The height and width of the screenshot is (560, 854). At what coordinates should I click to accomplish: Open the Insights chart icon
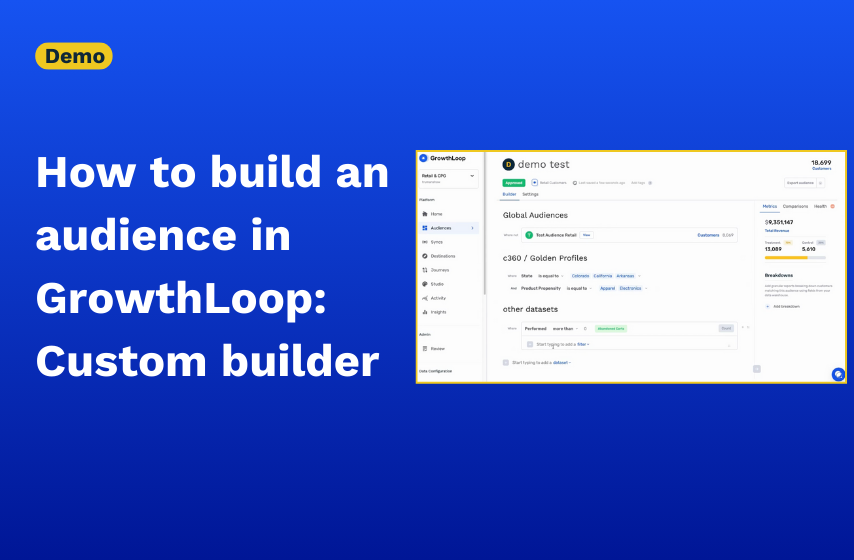point(425,312)
